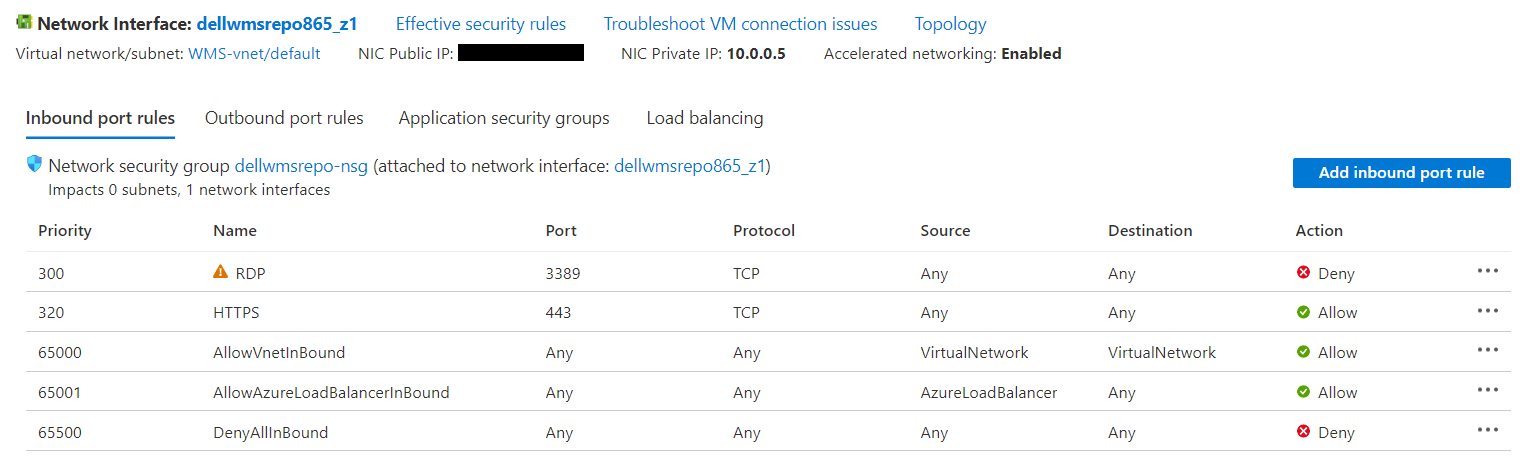
Task: Click the network interface icon beside the title
Action: (25, 24)
